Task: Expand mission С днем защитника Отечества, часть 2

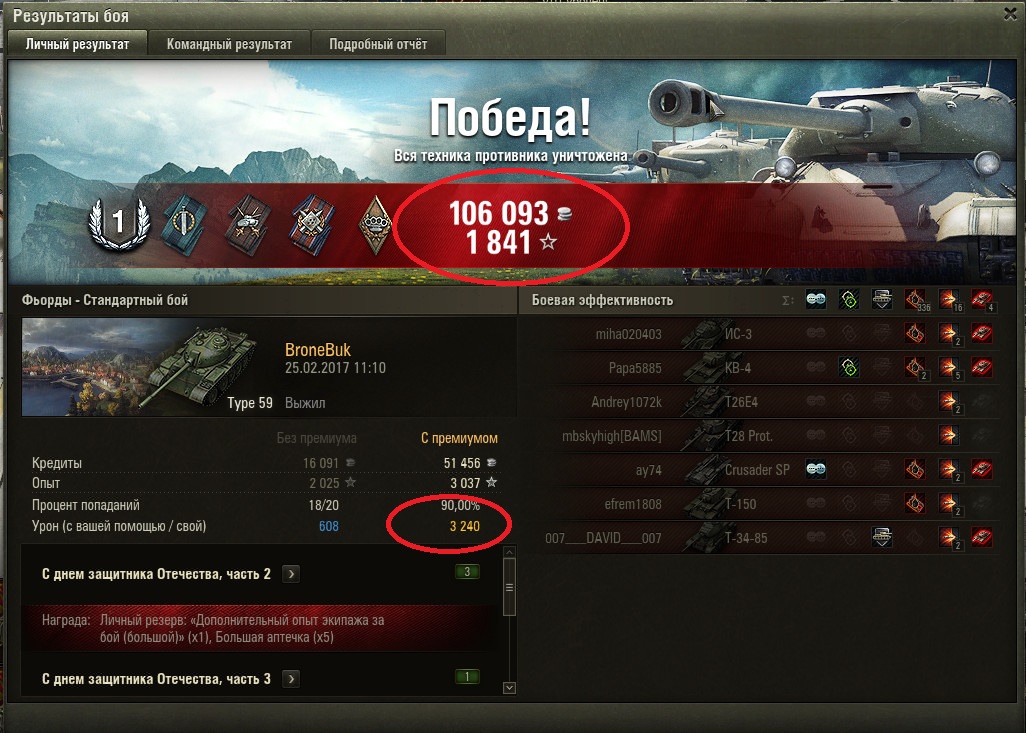Action: (291, 574)
